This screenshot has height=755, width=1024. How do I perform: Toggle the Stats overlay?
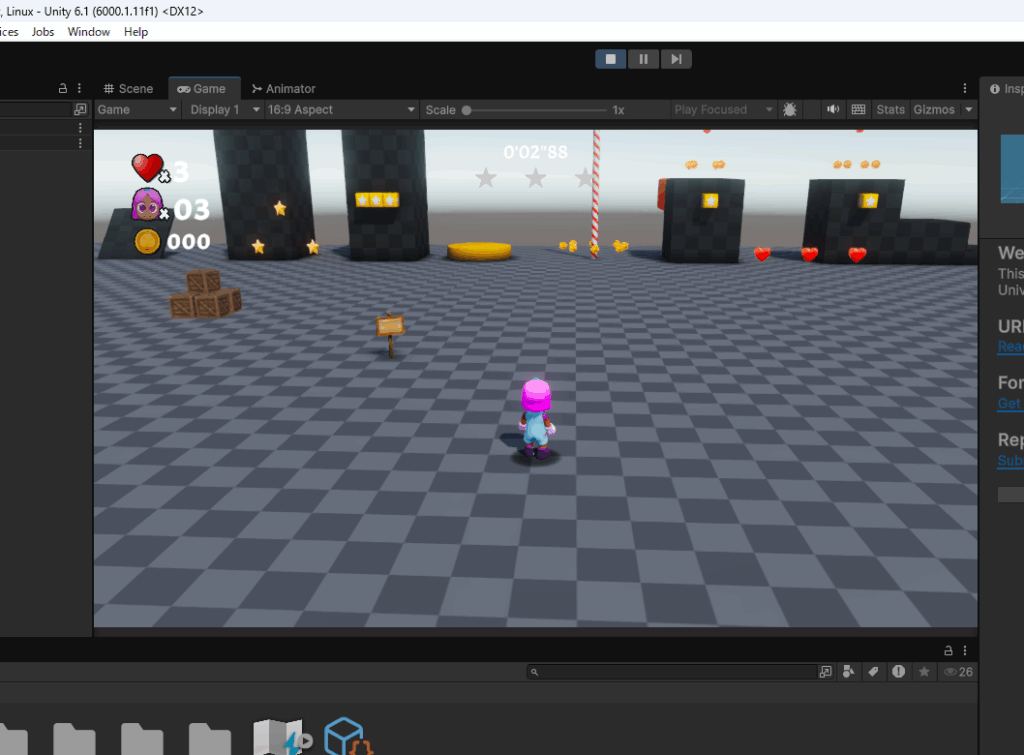tap(890, 110)
